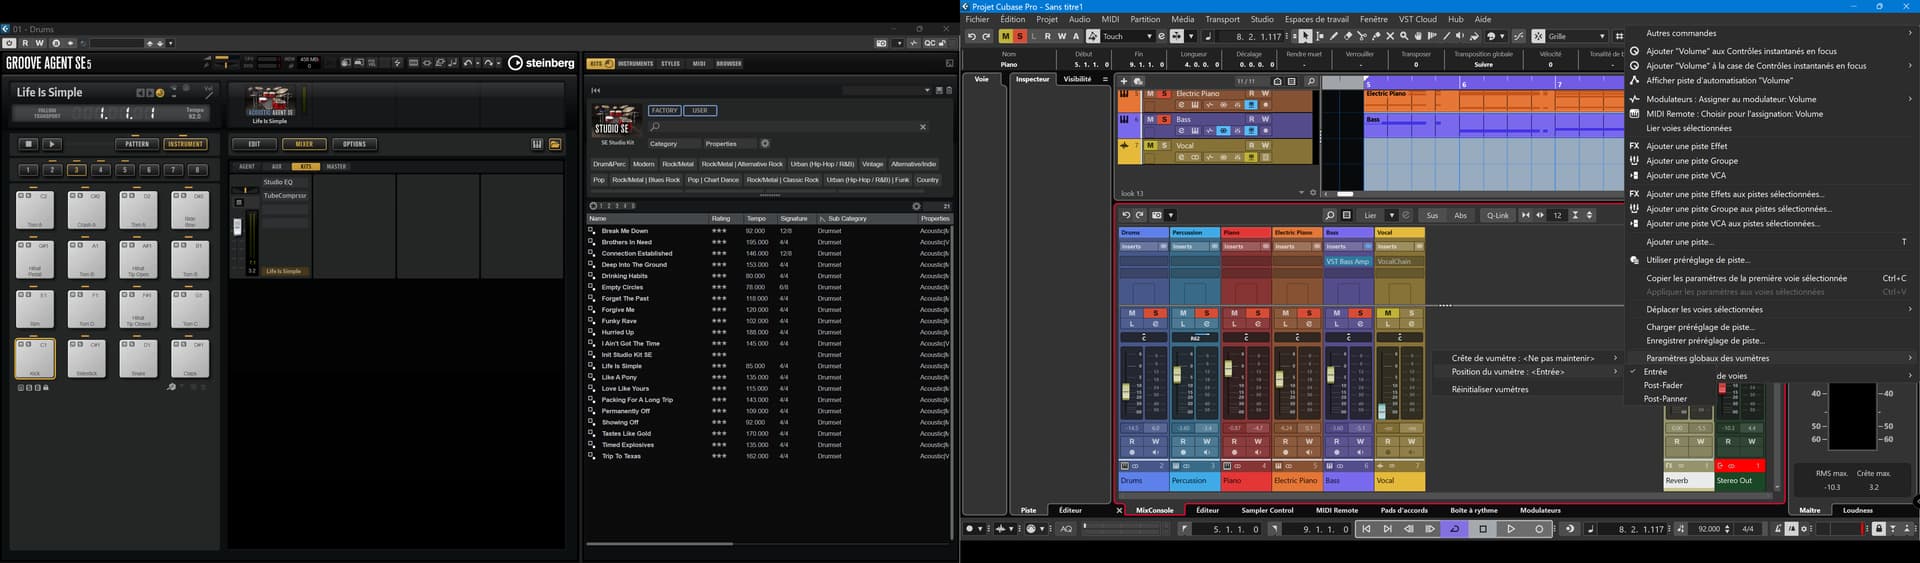Image resolution: width=1920 pixels, height=563 pixels.
Task: Click the Snare drum pad D1
Action: 138,358
